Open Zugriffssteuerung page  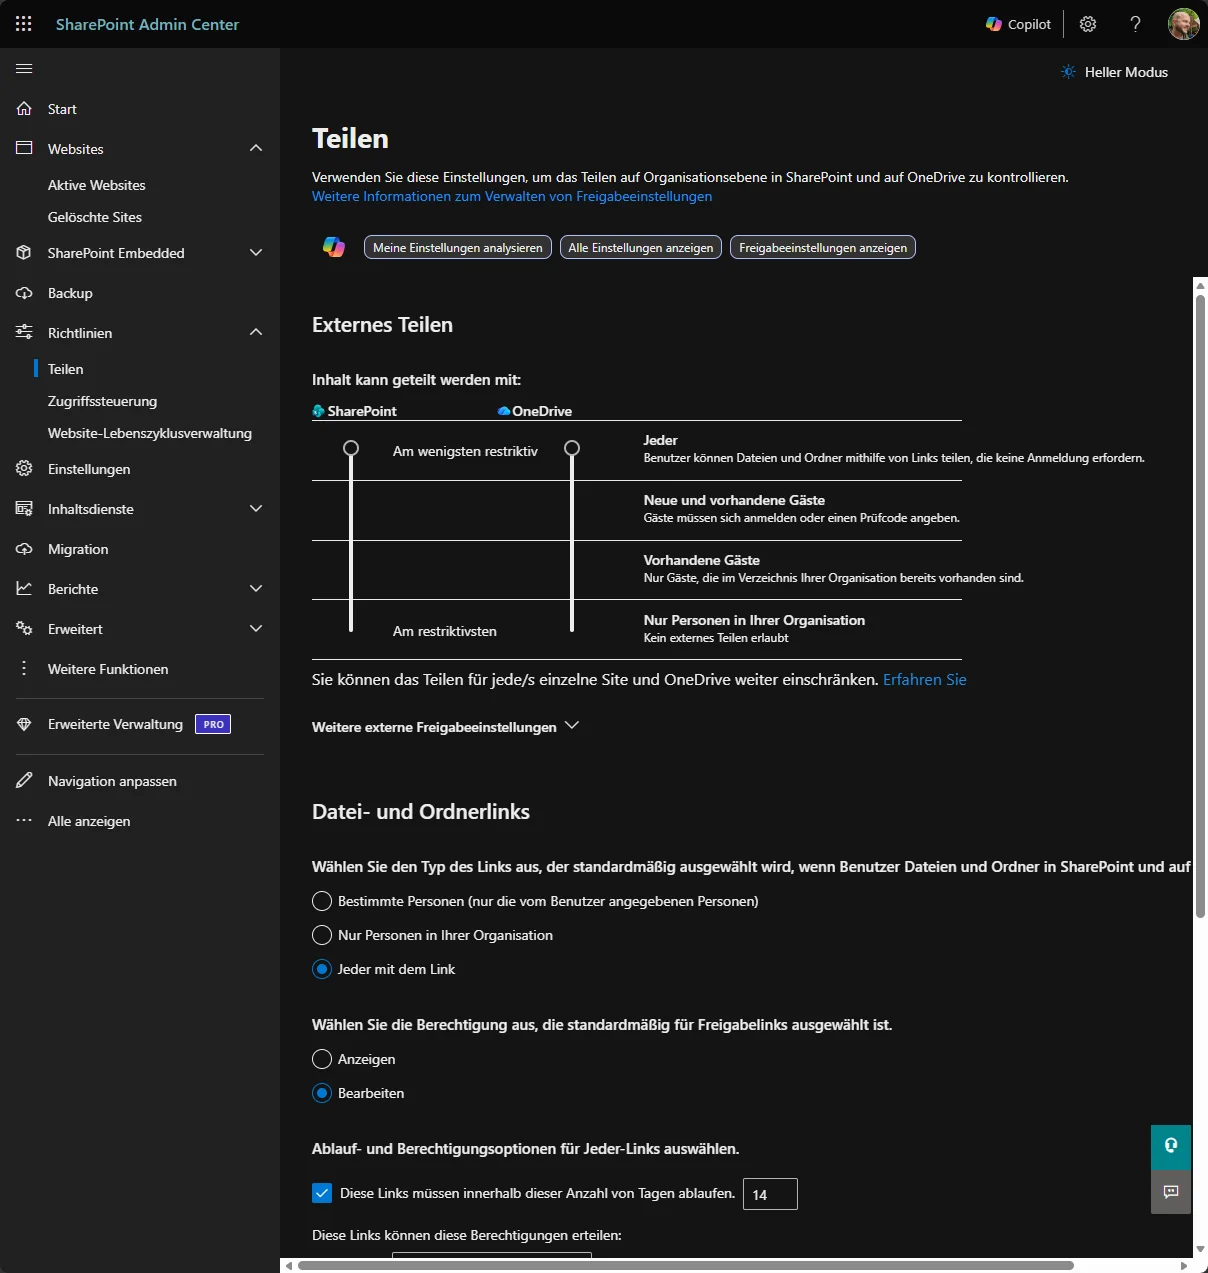point(102,401)
